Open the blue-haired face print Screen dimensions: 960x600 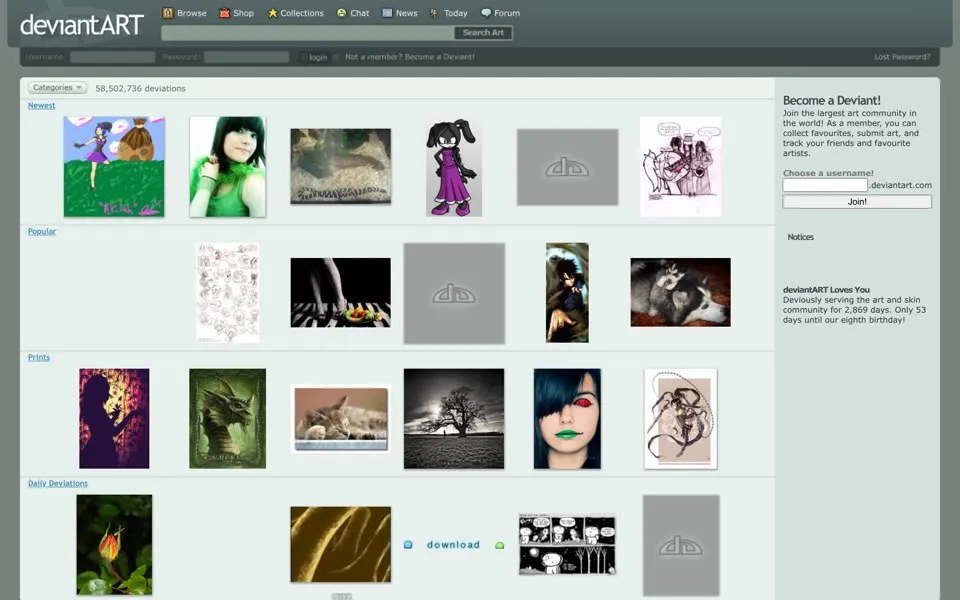pyautogui.click(x=568, y=419)
